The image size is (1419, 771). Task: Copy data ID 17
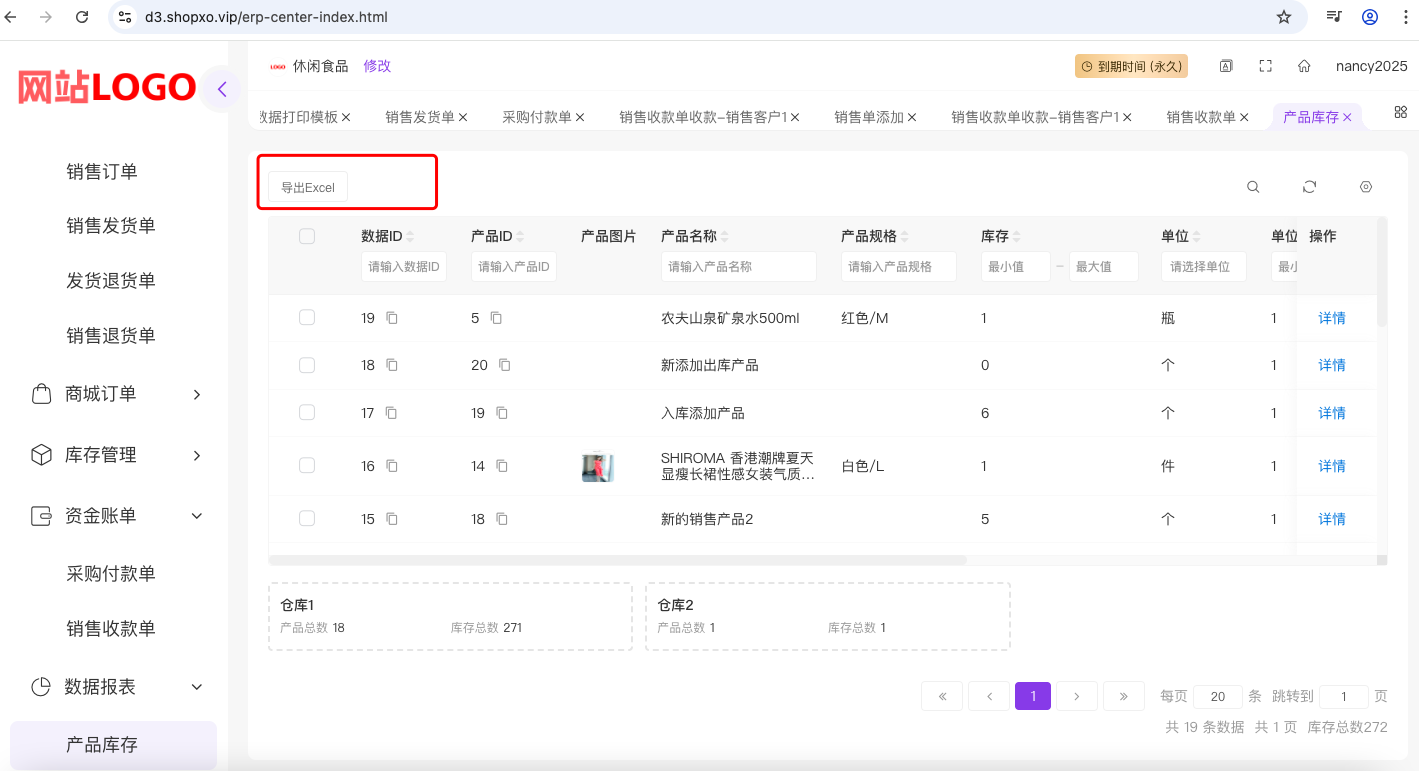[x=392, y=413]
